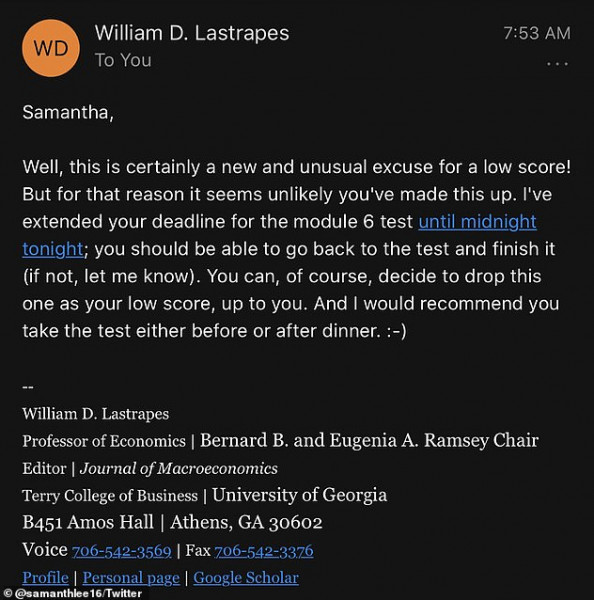Open the "until midnight" date link
The height and width of the screenshot is (600, 594).
pyautogui.click(x=477, y=222)
